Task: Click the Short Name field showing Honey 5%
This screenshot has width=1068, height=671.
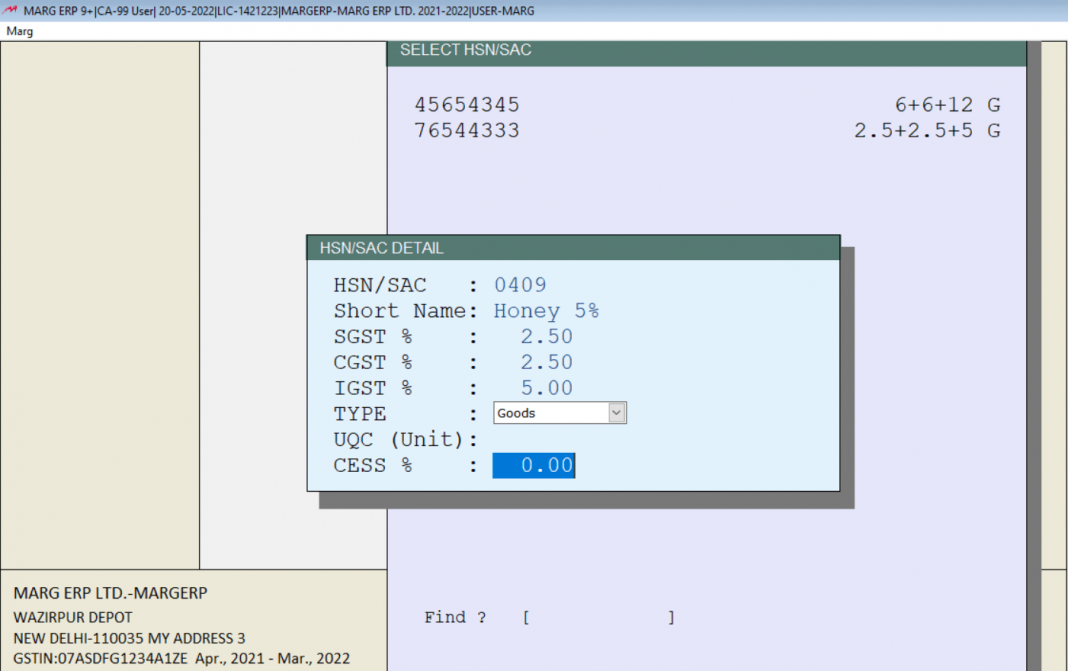Action: tap(547, 311)
